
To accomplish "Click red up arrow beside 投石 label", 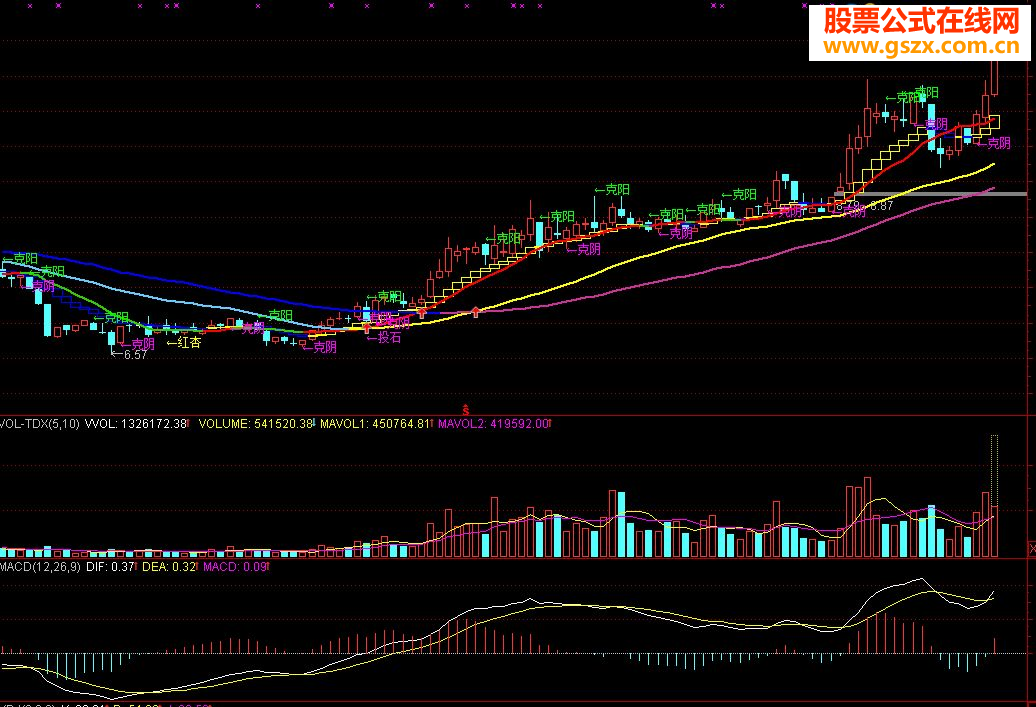I will (x=367, y=328).
